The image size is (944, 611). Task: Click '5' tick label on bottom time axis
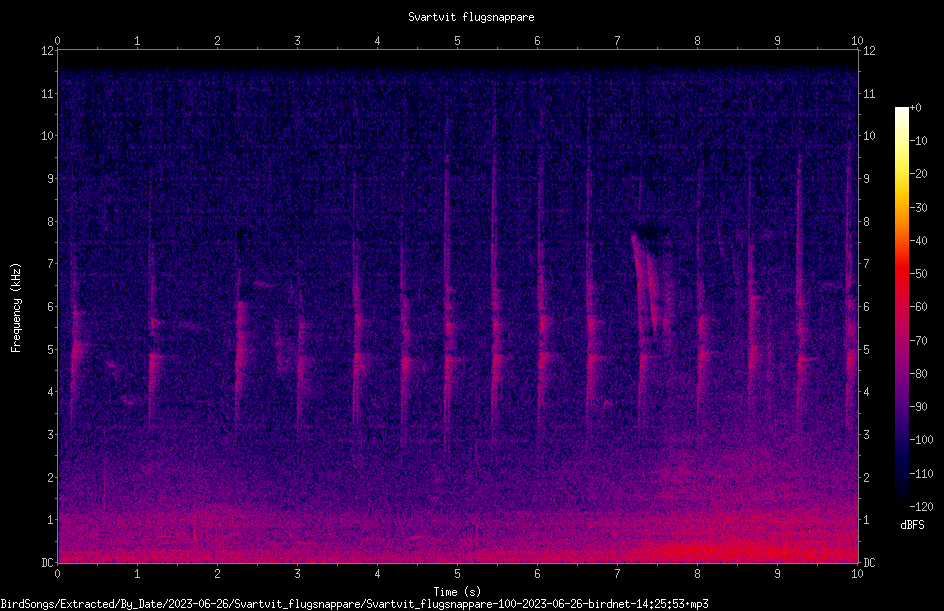458,574
